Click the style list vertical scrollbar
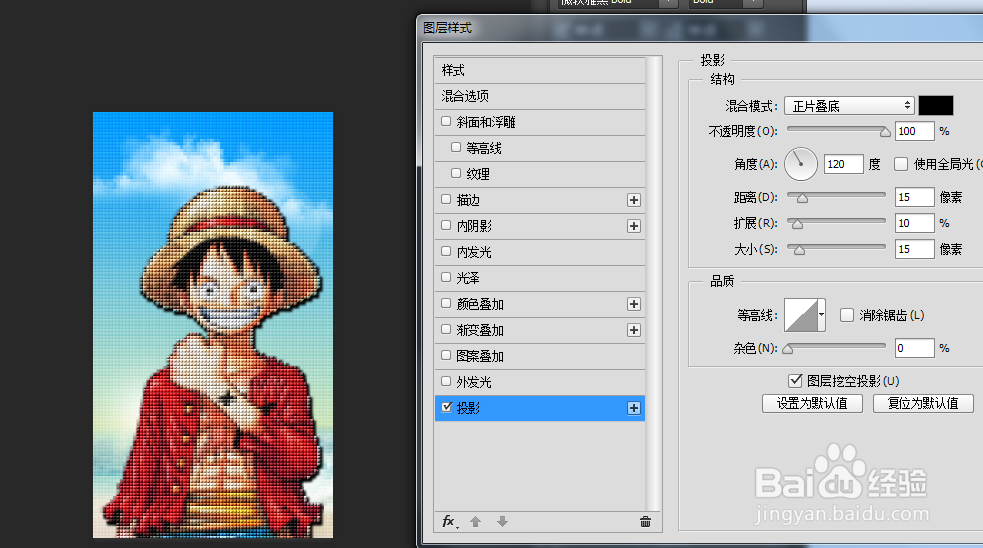Viewport: 983px width, 548px height. pyautogui.click(x=654, y=283)
